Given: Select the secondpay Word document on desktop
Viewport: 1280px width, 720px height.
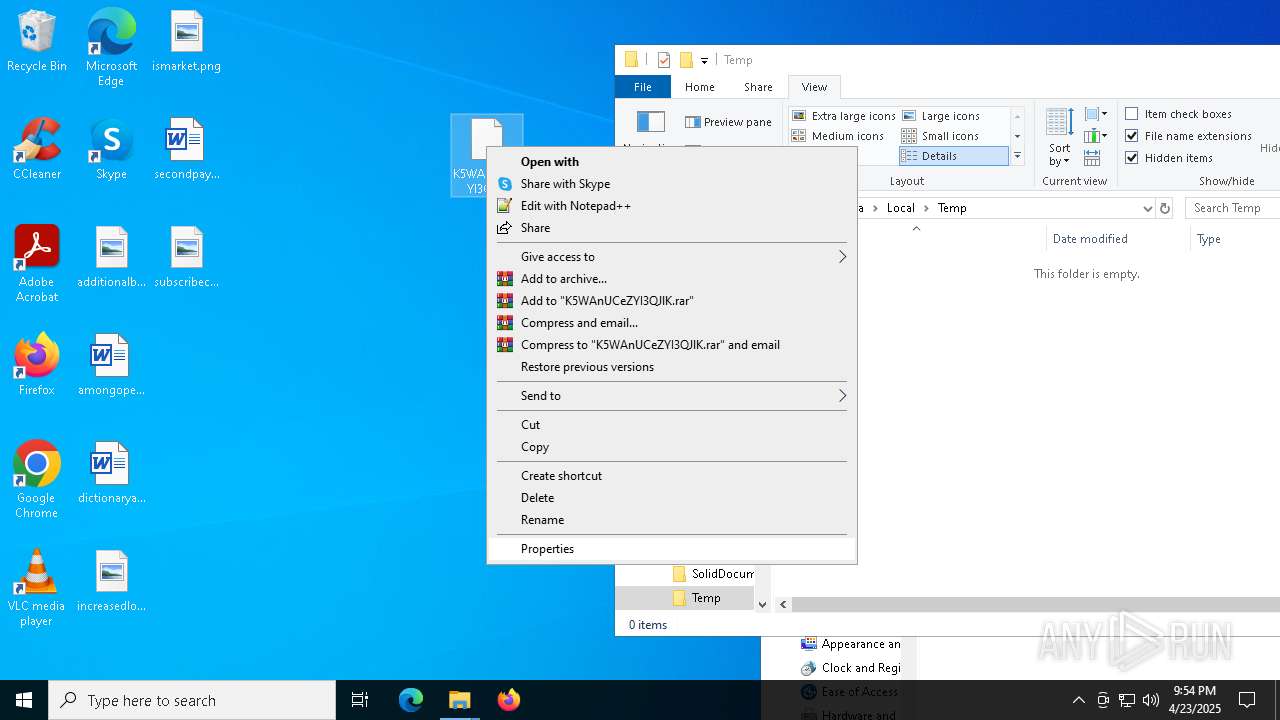Looking at the screenshot, I should pyautogui.click(x=186, y=149).
